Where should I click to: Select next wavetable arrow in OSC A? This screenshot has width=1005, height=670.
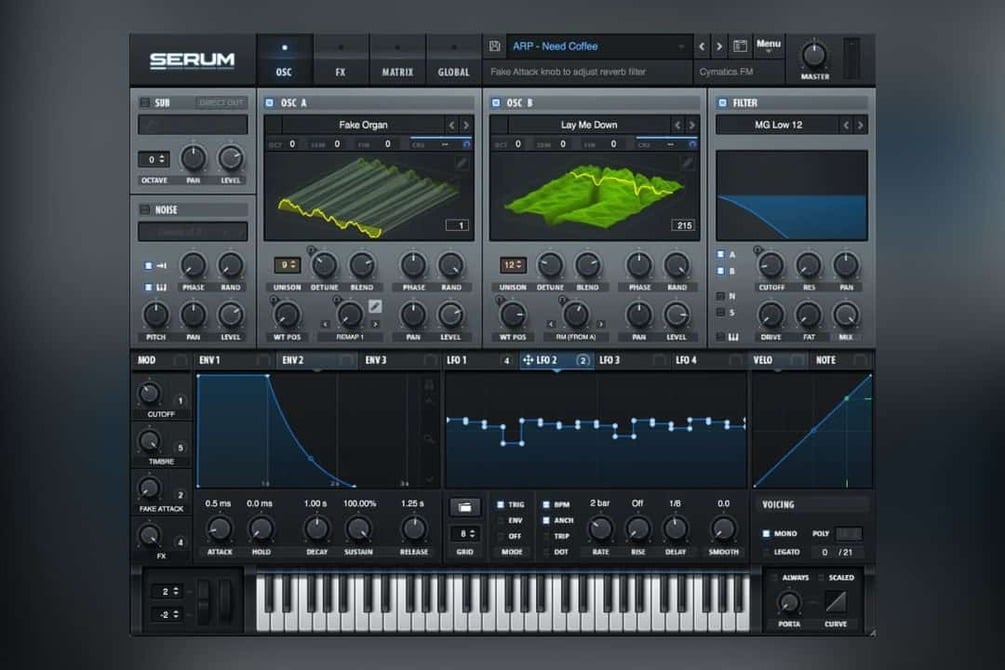466,125
